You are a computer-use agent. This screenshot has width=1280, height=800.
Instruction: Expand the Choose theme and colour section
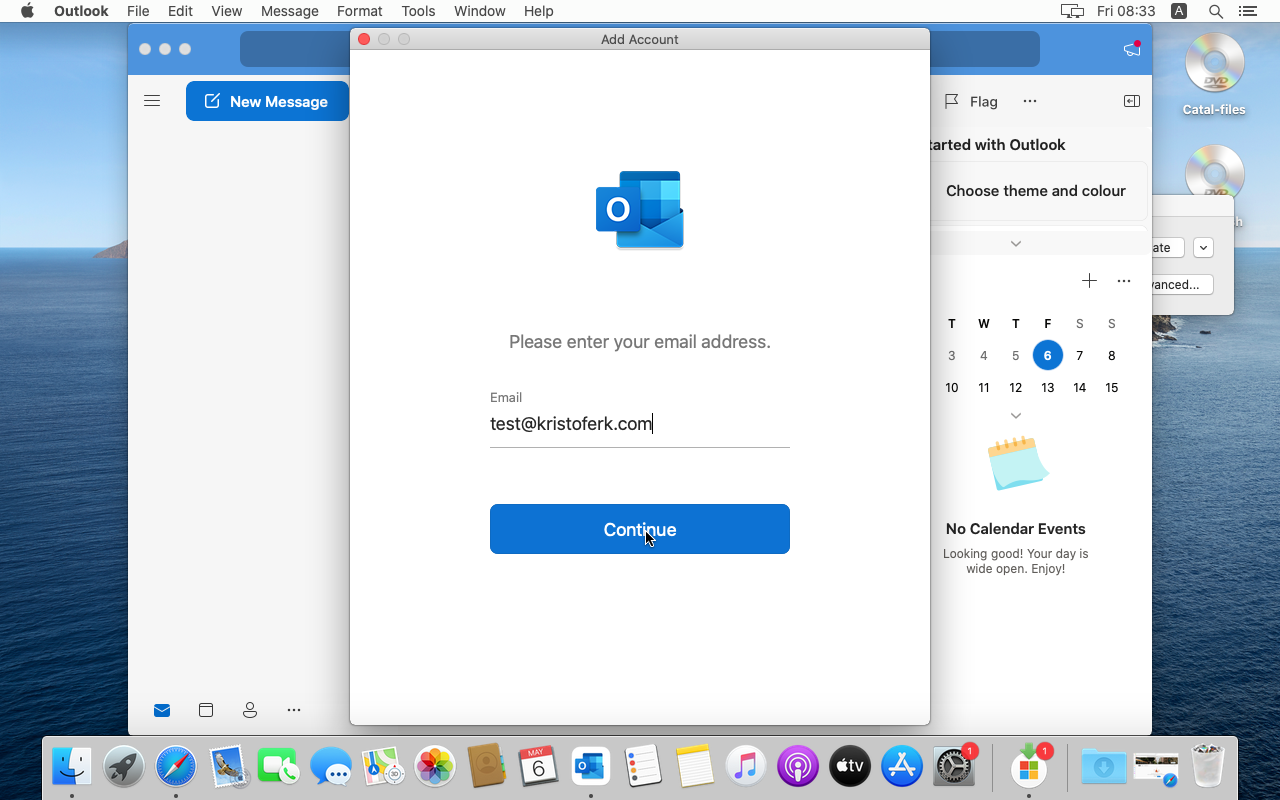pos(1015,243)
